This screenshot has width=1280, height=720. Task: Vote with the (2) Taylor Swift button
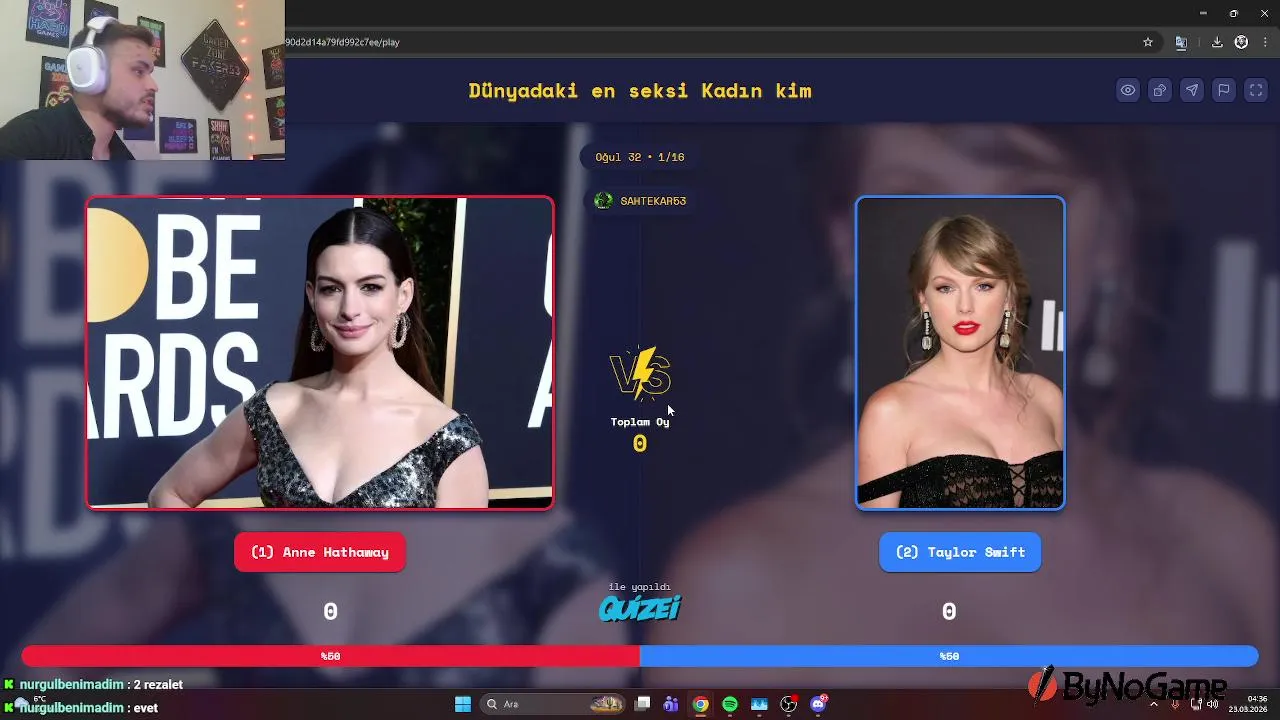(x=960, y=552)
